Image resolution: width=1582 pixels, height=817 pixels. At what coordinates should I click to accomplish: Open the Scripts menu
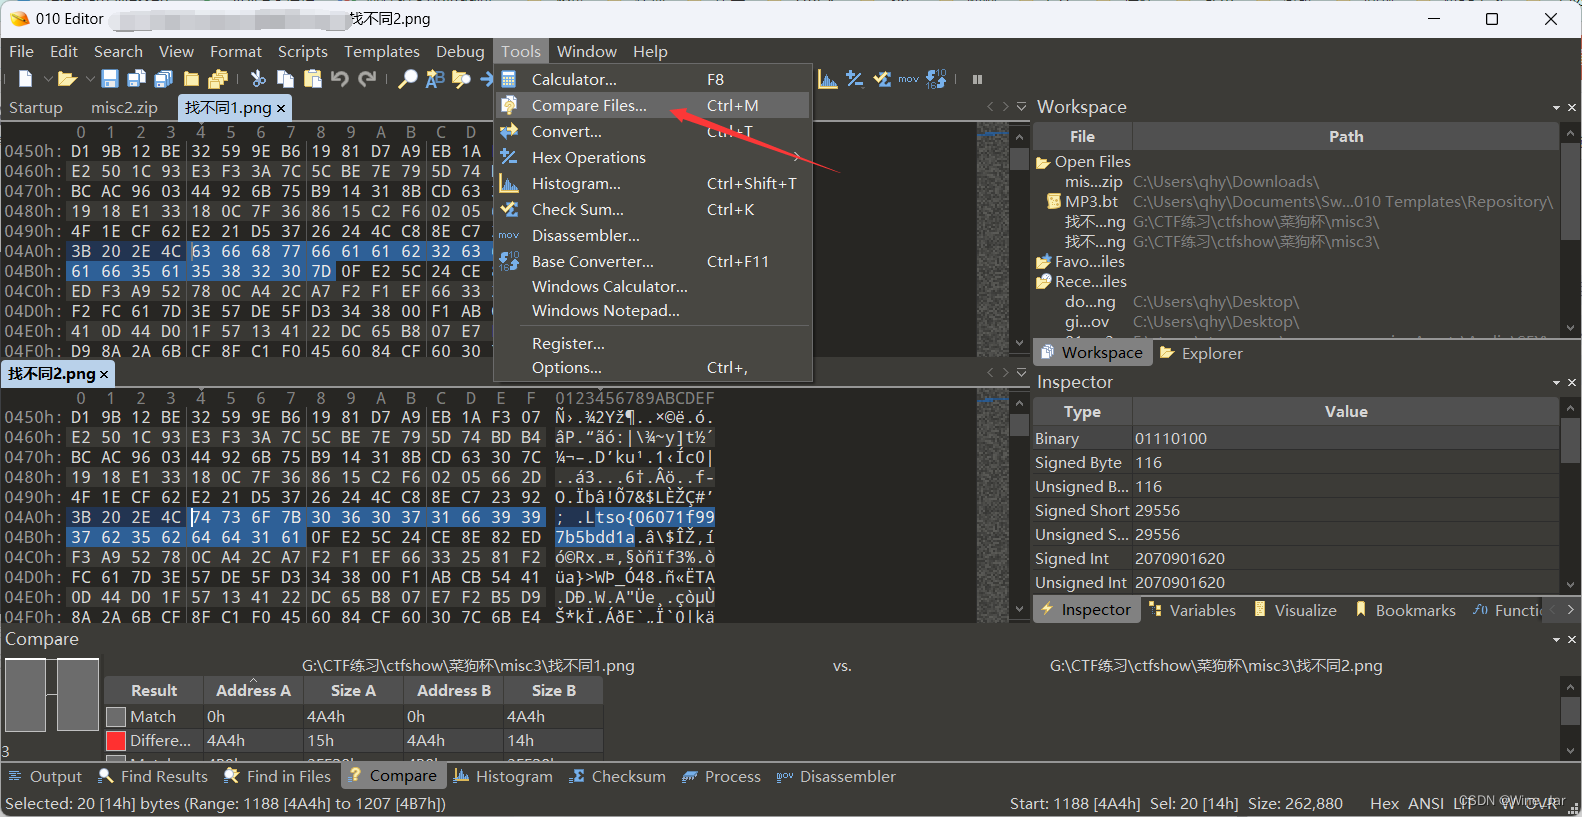303,51
